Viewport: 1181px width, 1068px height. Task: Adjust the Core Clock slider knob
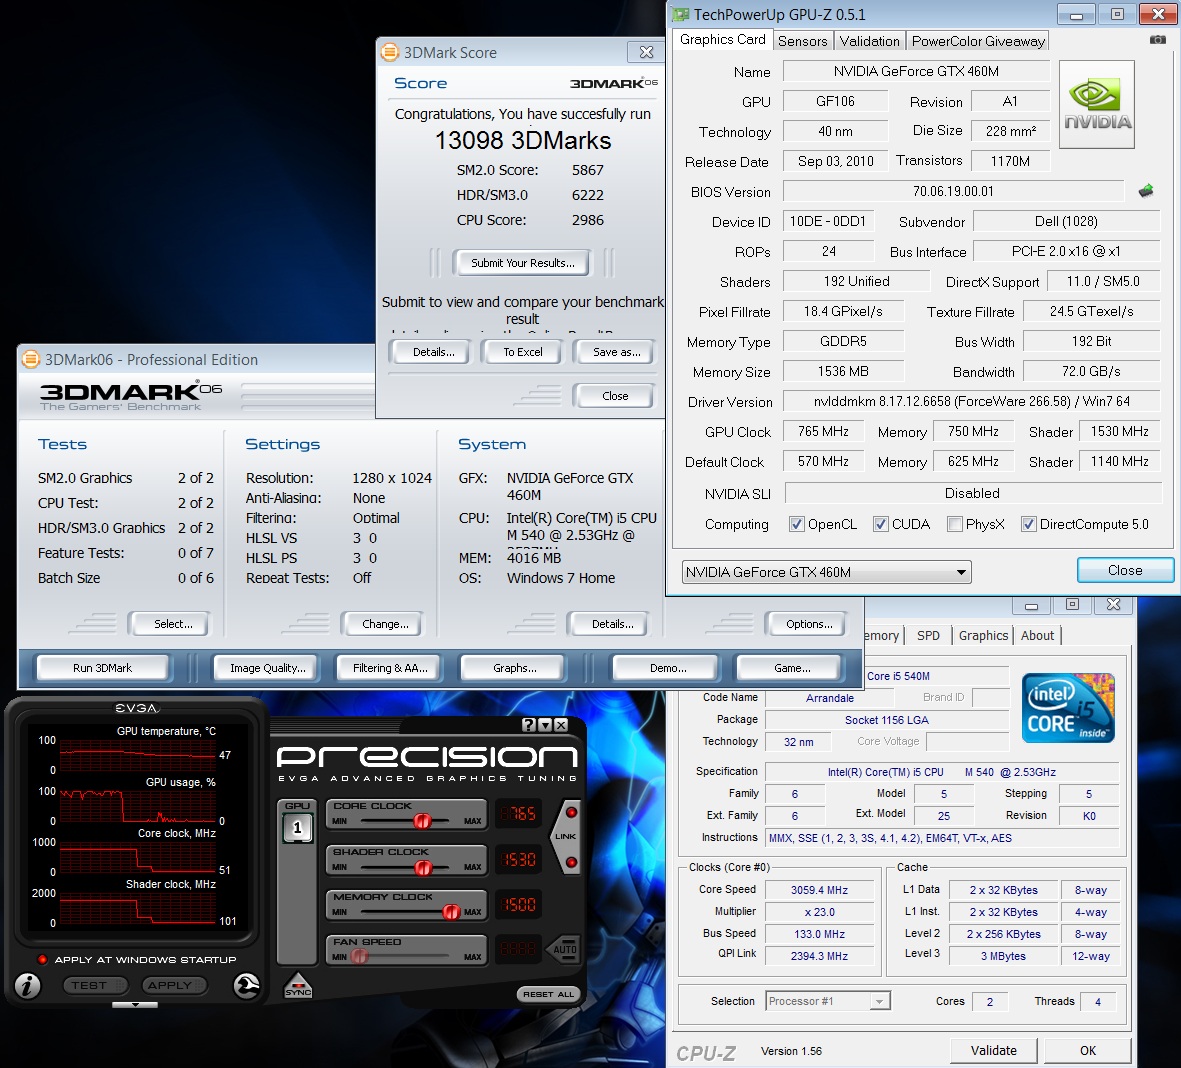423,821
